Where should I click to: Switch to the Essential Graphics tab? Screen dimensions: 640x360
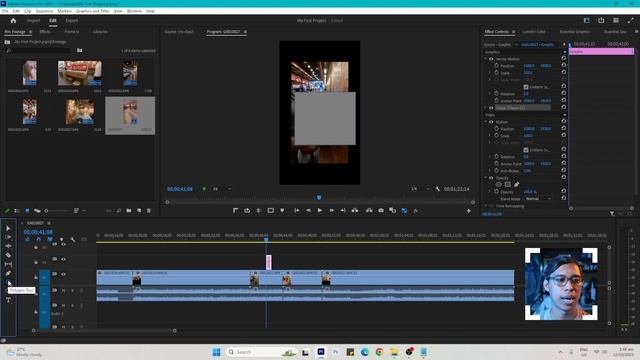pos(575,31)
